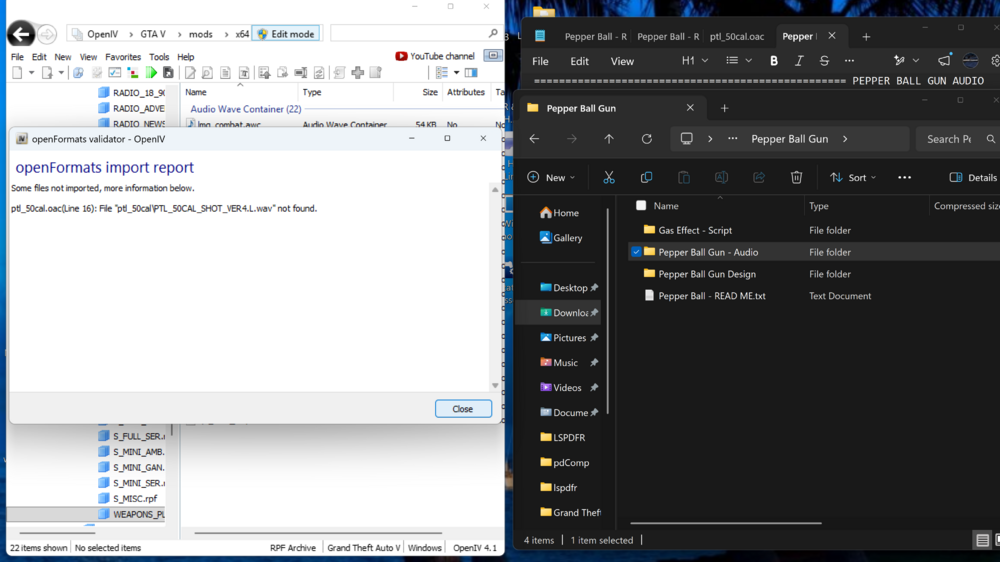
Task: Toggle italic formatting in Notepad
Action: (x=798, y=61)
